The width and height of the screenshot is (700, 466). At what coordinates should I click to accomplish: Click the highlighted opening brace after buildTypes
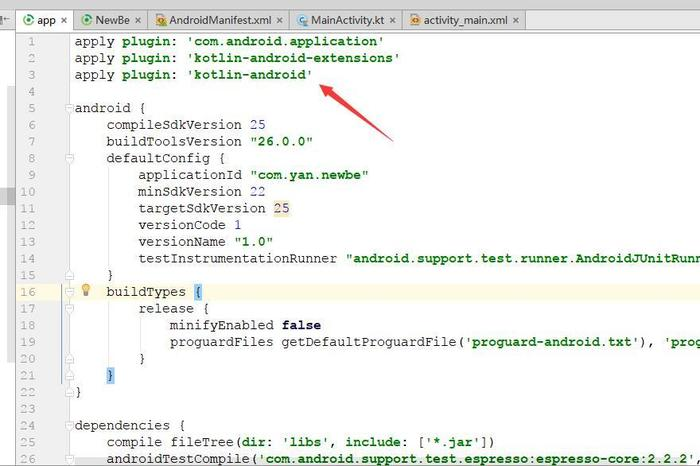pyautogui.click(x=198, y=292)
